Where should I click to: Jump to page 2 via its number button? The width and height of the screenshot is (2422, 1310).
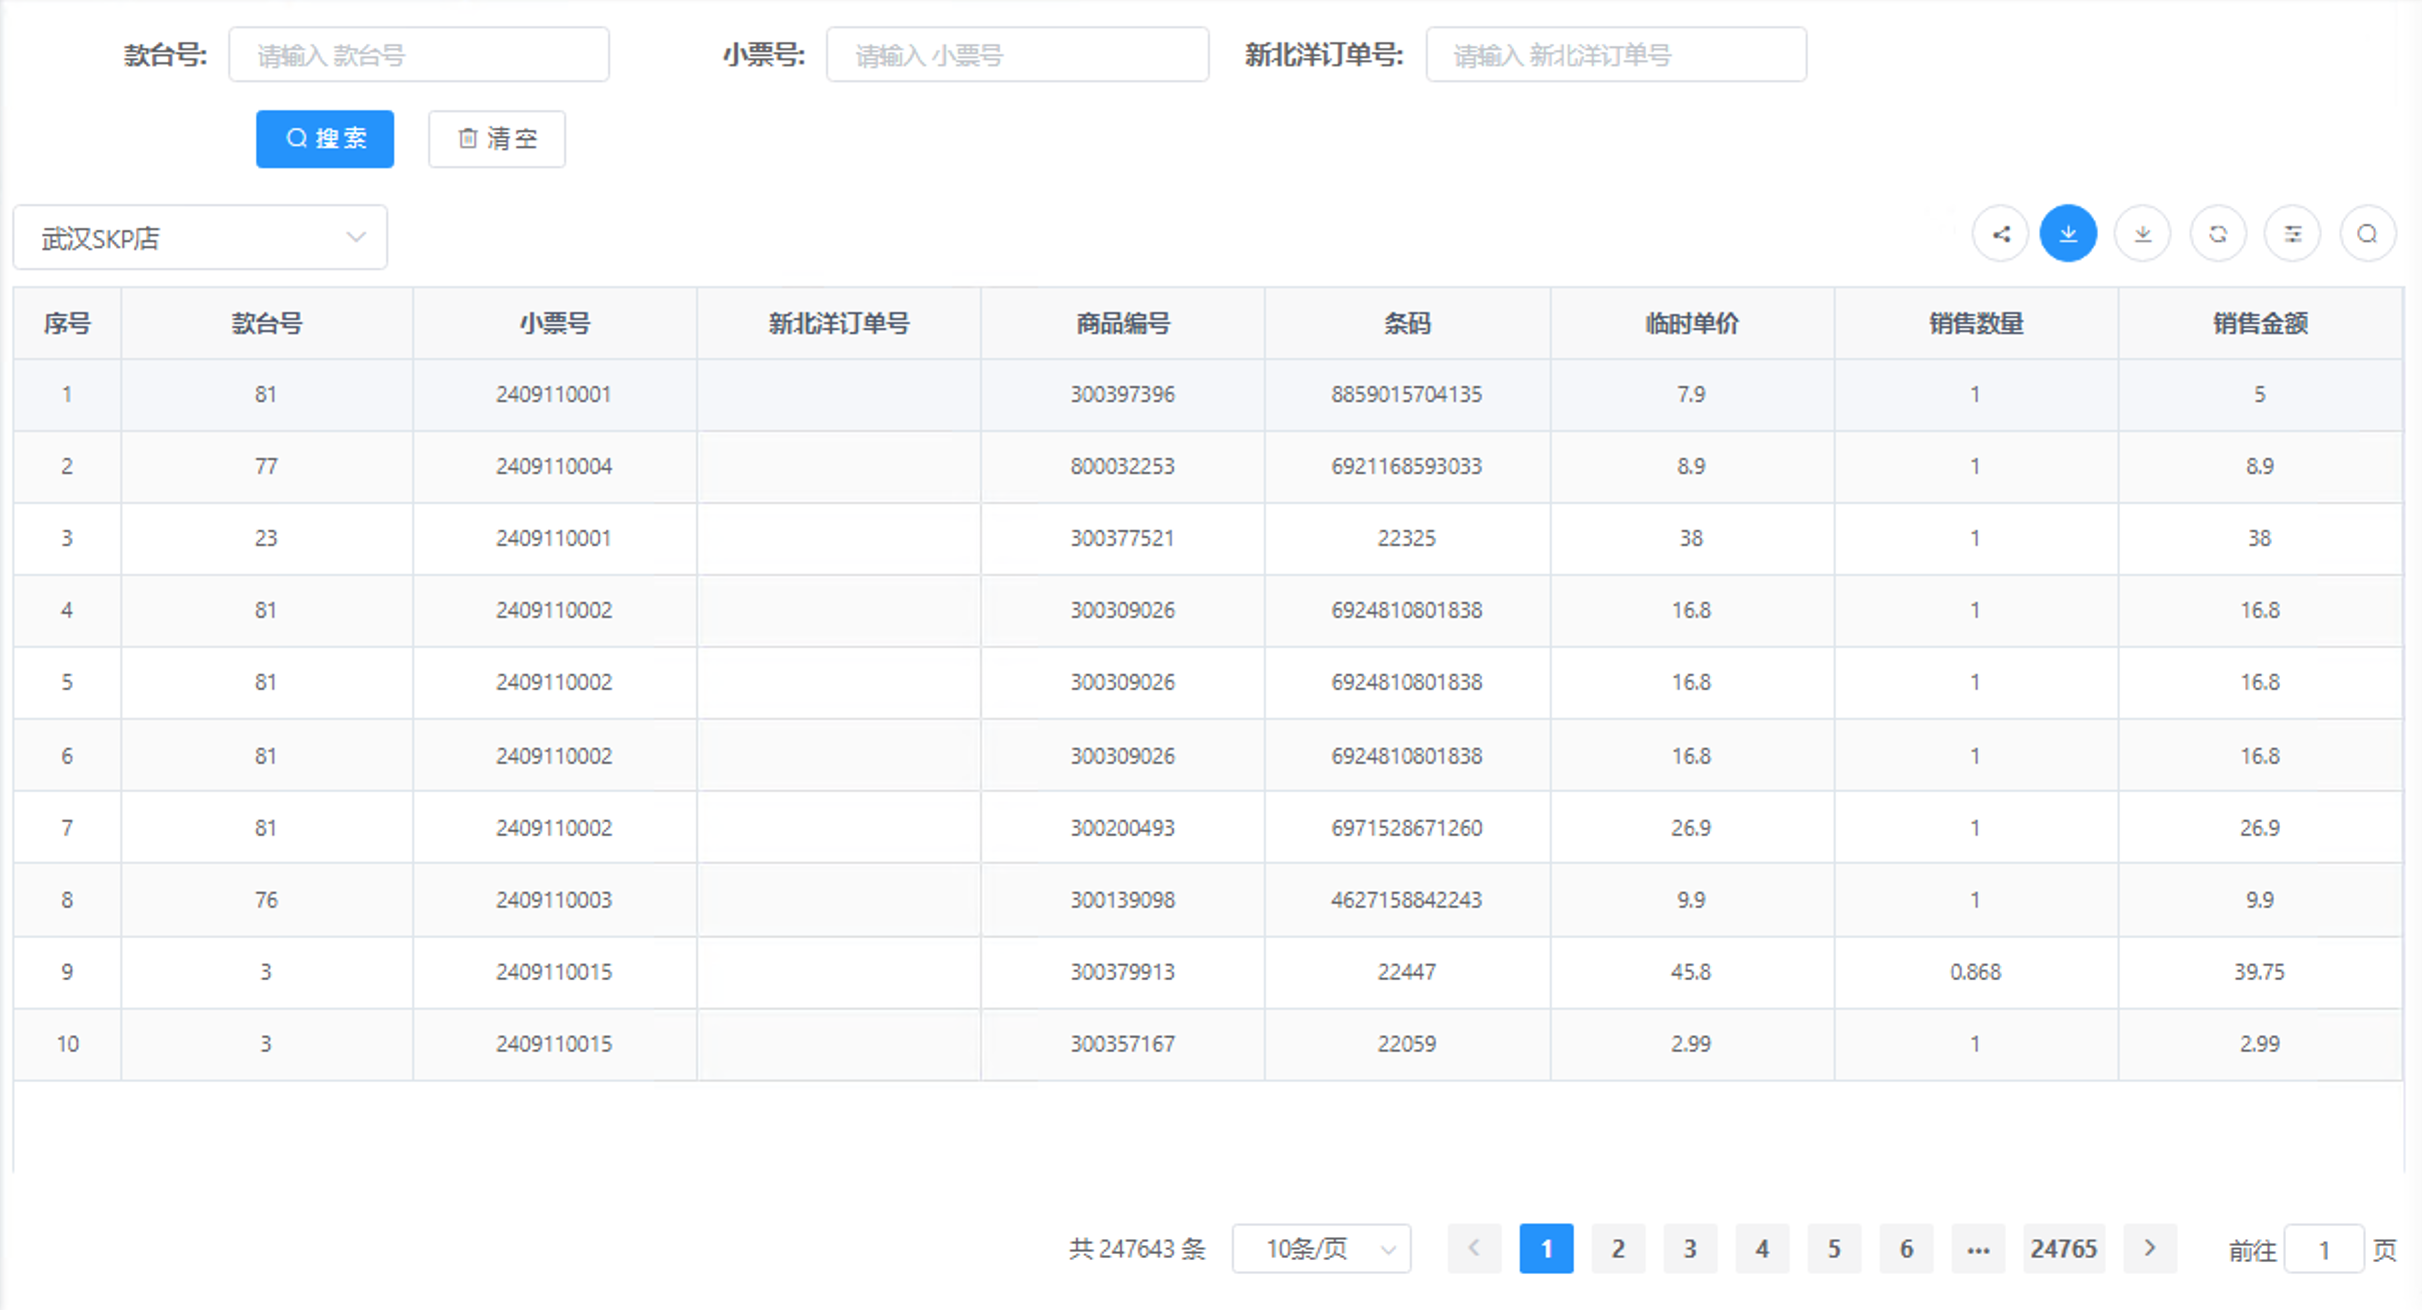(x=1618, y=1248)
